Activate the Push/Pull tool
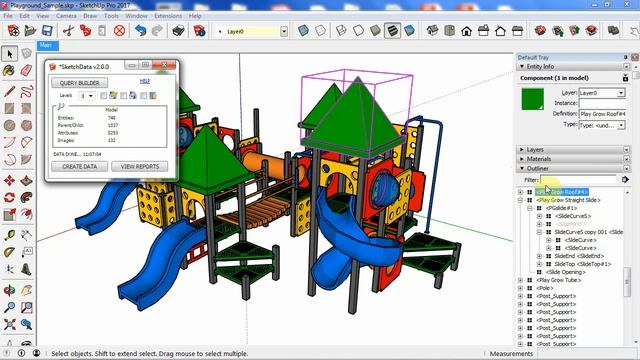This screenshot has height=360, width=640. tap(26, 180)
